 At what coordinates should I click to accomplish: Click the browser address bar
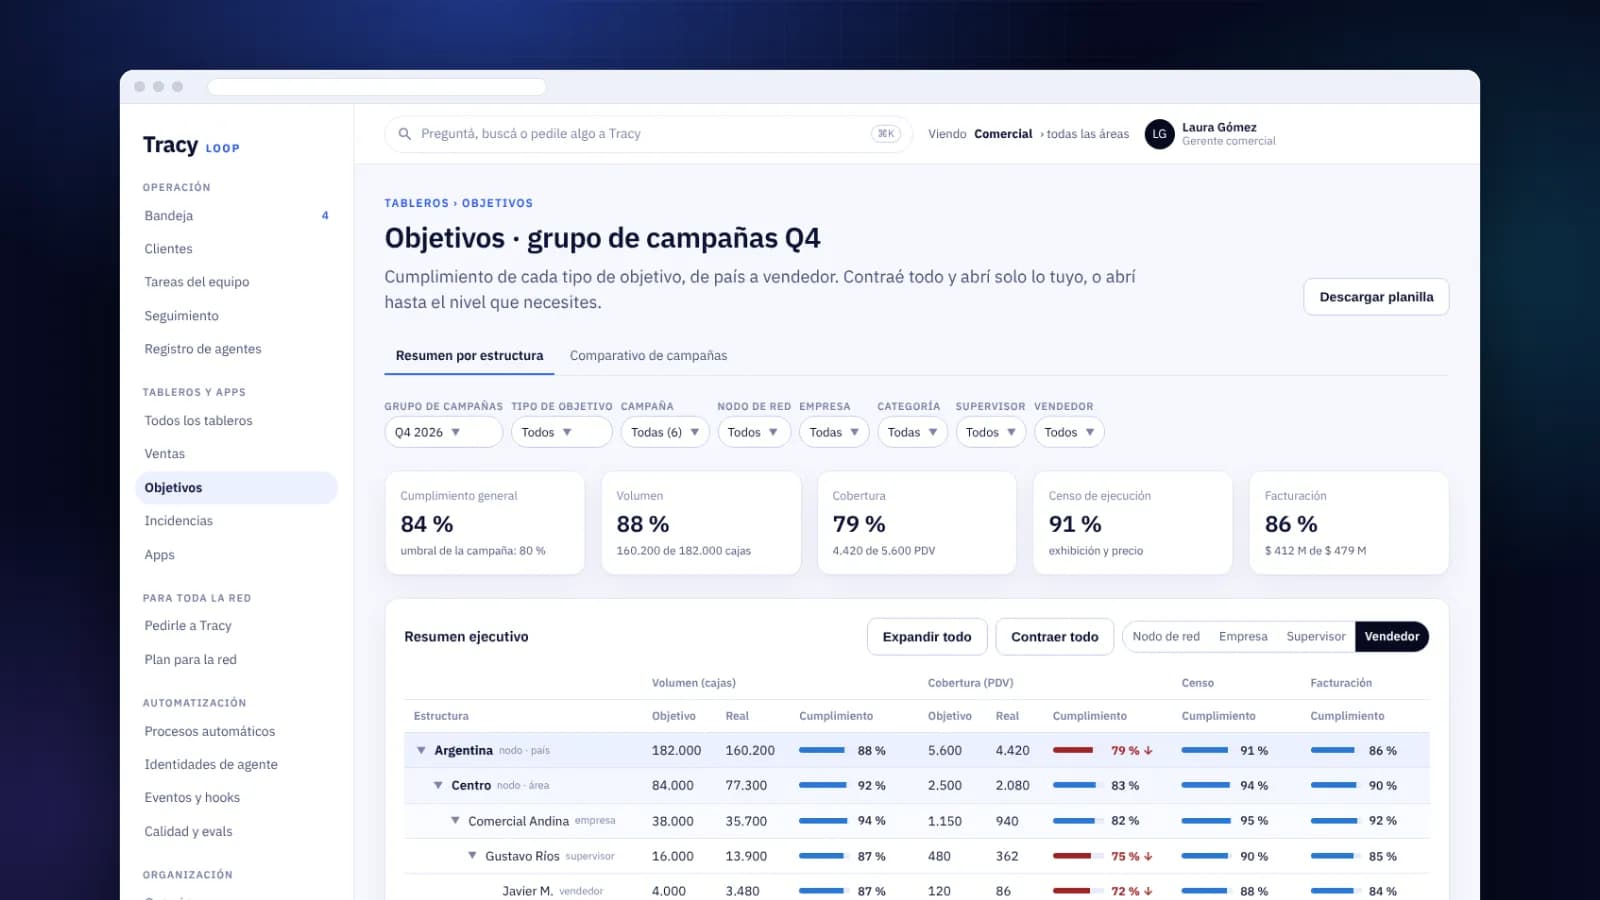(376, 87)
